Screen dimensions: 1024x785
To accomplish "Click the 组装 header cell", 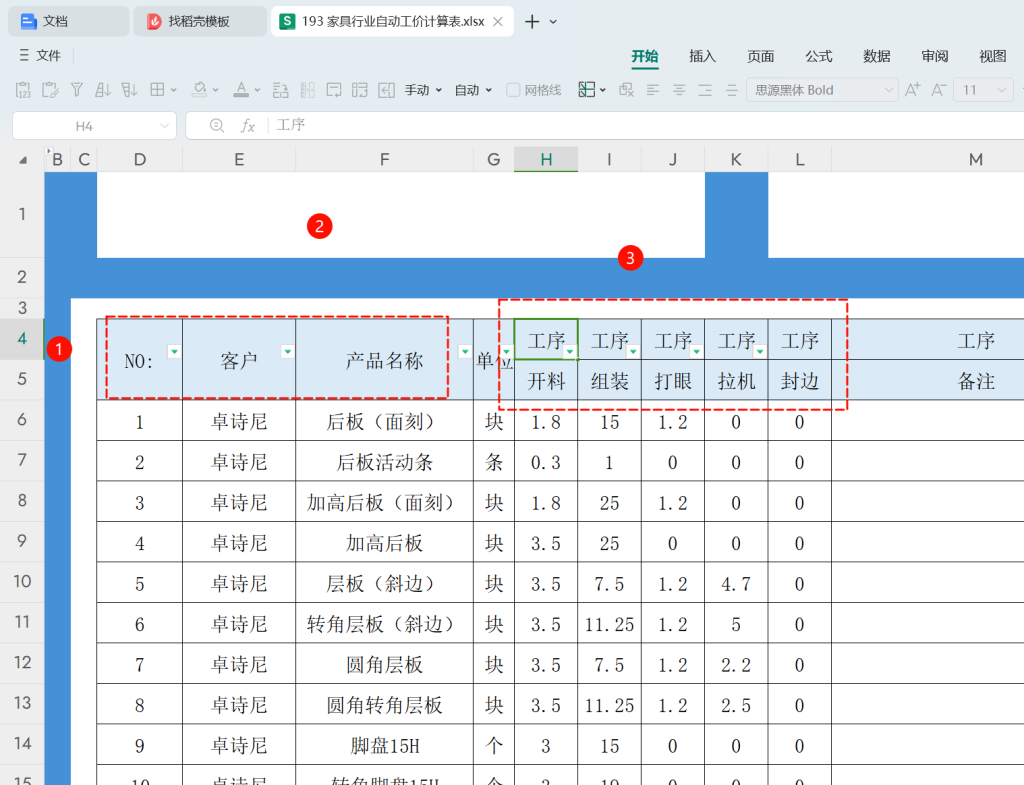I will click(609, 381).
